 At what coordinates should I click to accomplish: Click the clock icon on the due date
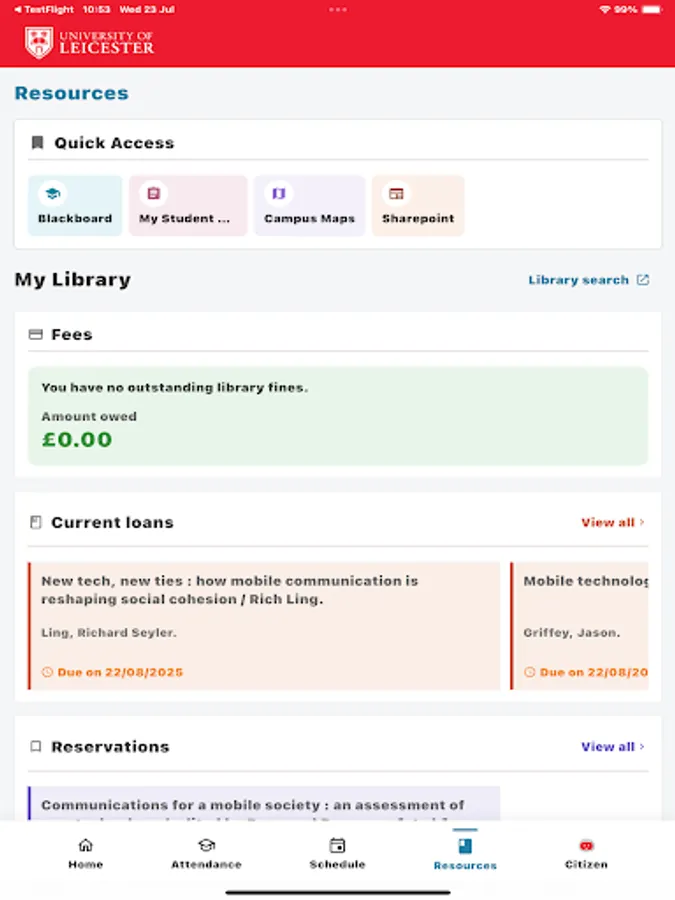coord(47,672)
